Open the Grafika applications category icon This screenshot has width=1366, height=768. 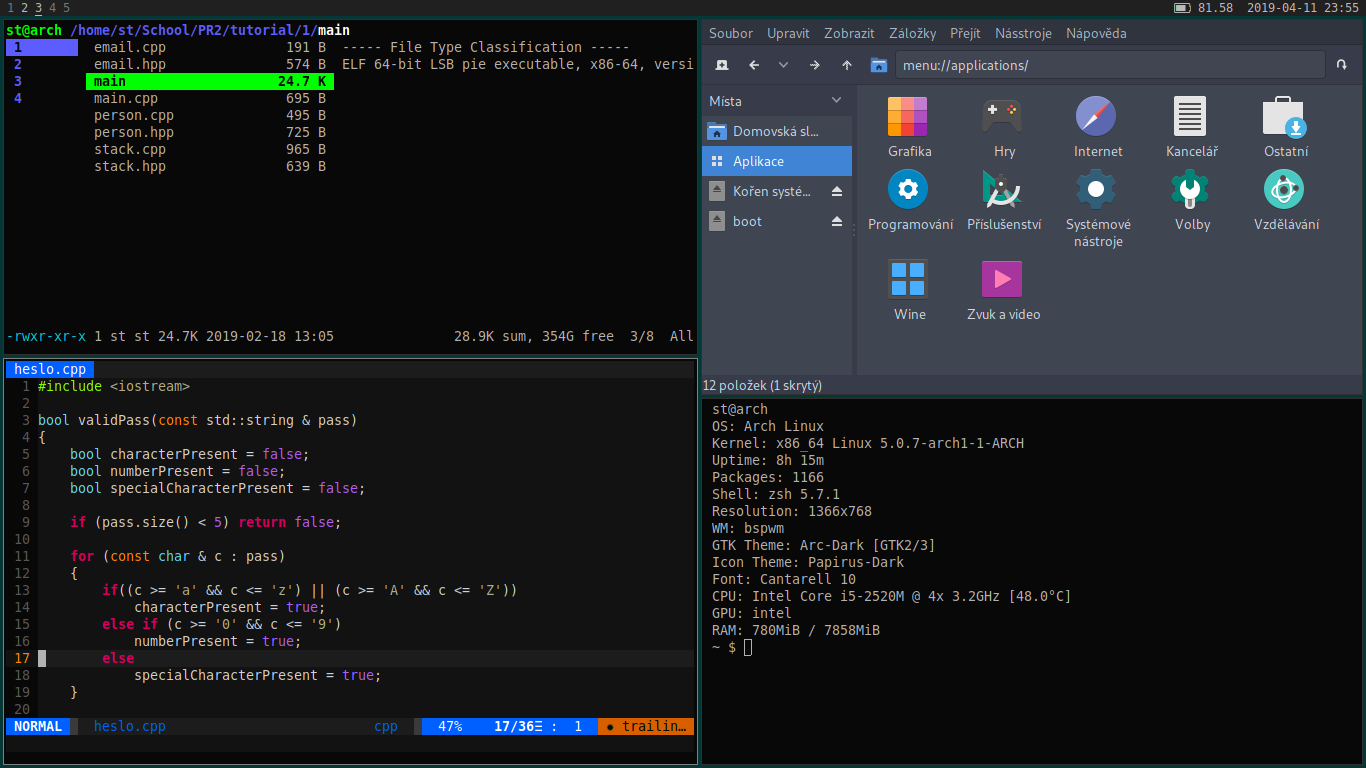coord(907,117)
